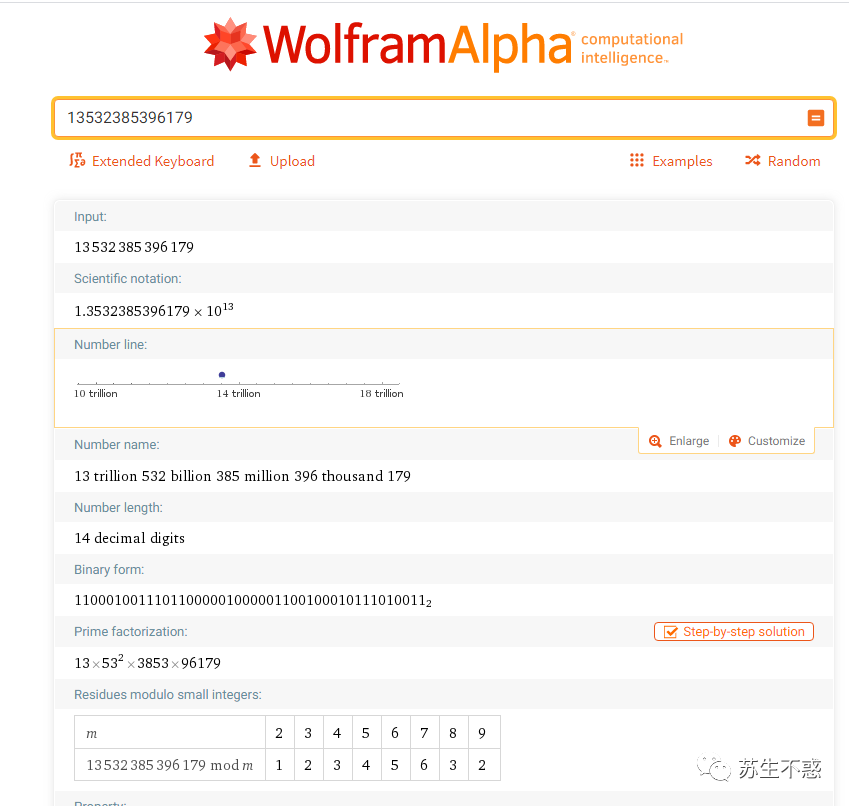The image size is (849, 806).
Task: Click the orange compute button in search box
Action: [x=815, y=118]
